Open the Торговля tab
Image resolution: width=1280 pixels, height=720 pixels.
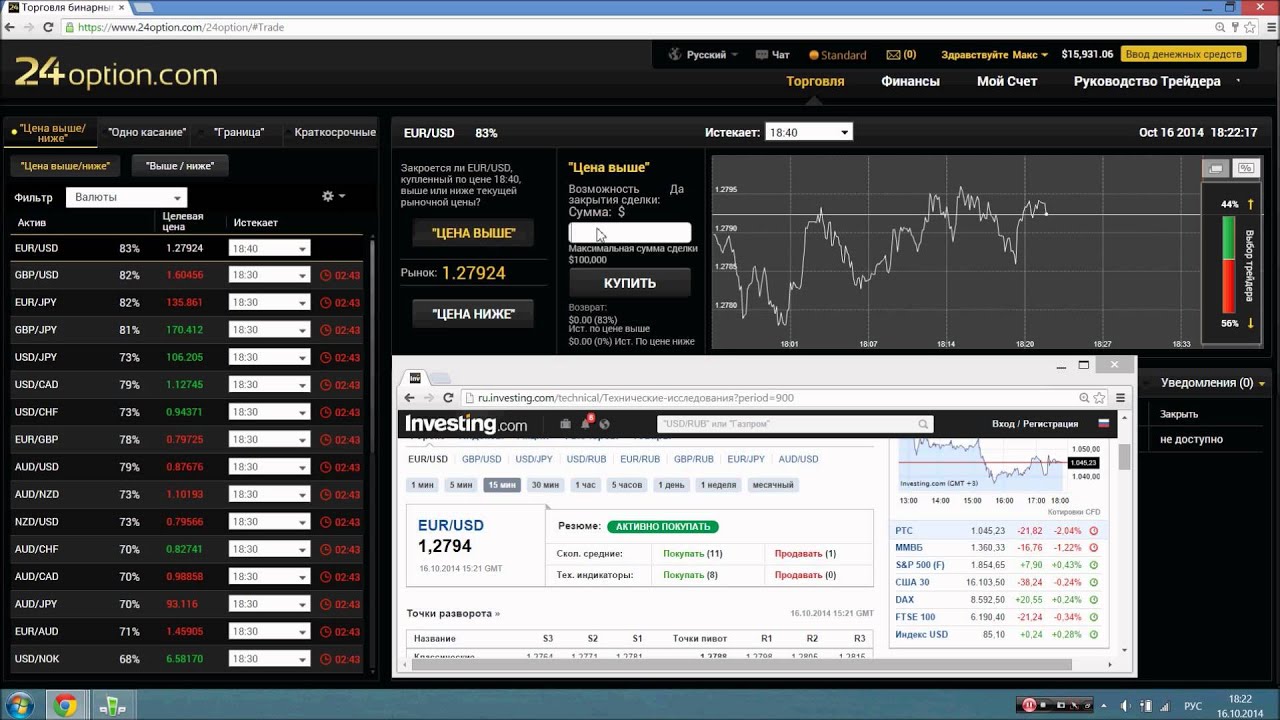[x=815, y=82]
